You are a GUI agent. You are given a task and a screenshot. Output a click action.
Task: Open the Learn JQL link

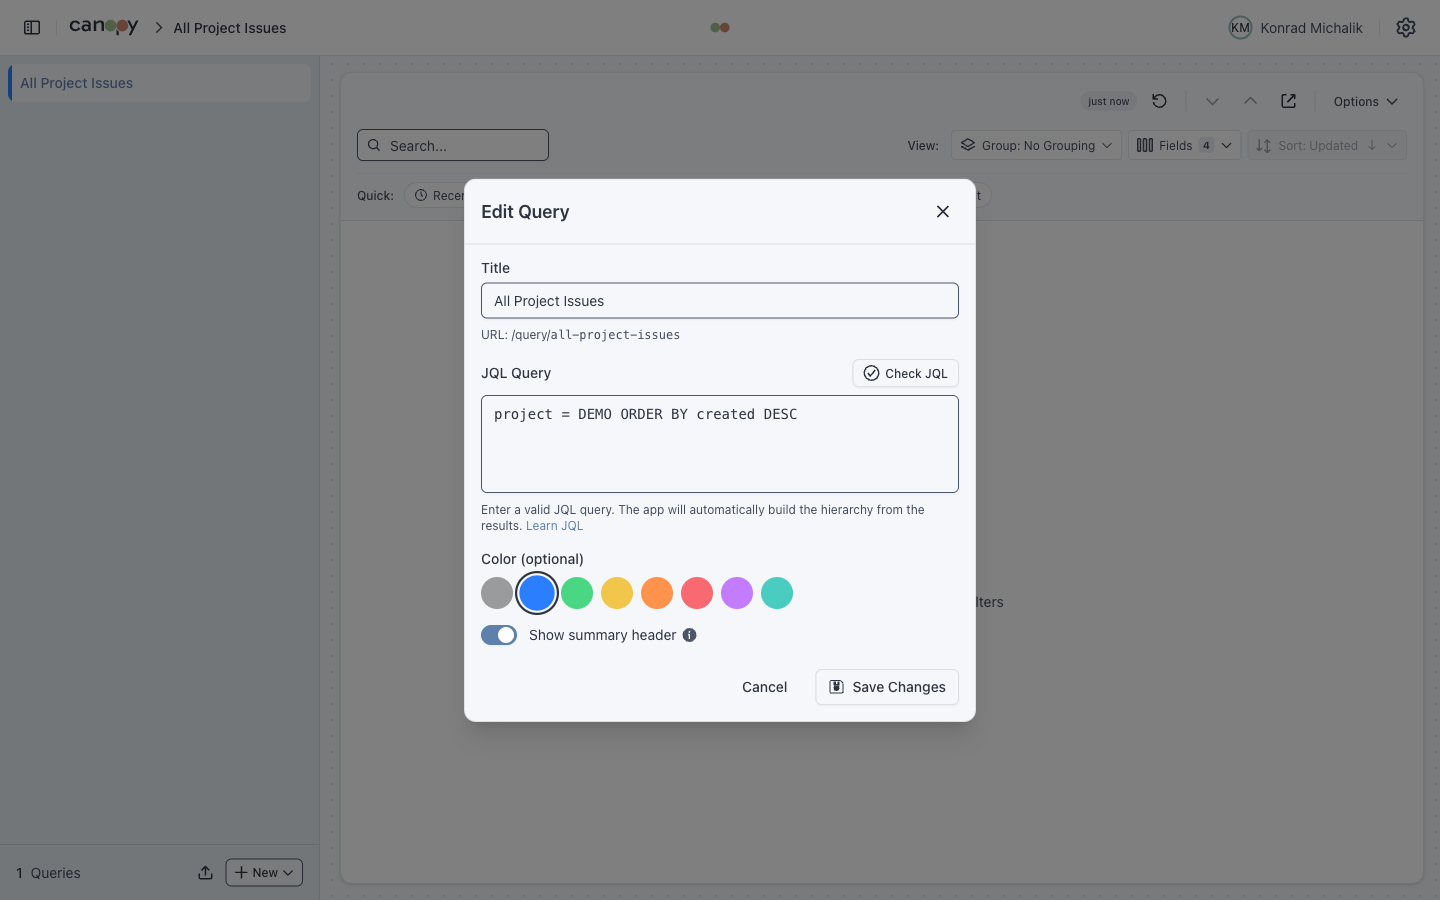(554, 525)
